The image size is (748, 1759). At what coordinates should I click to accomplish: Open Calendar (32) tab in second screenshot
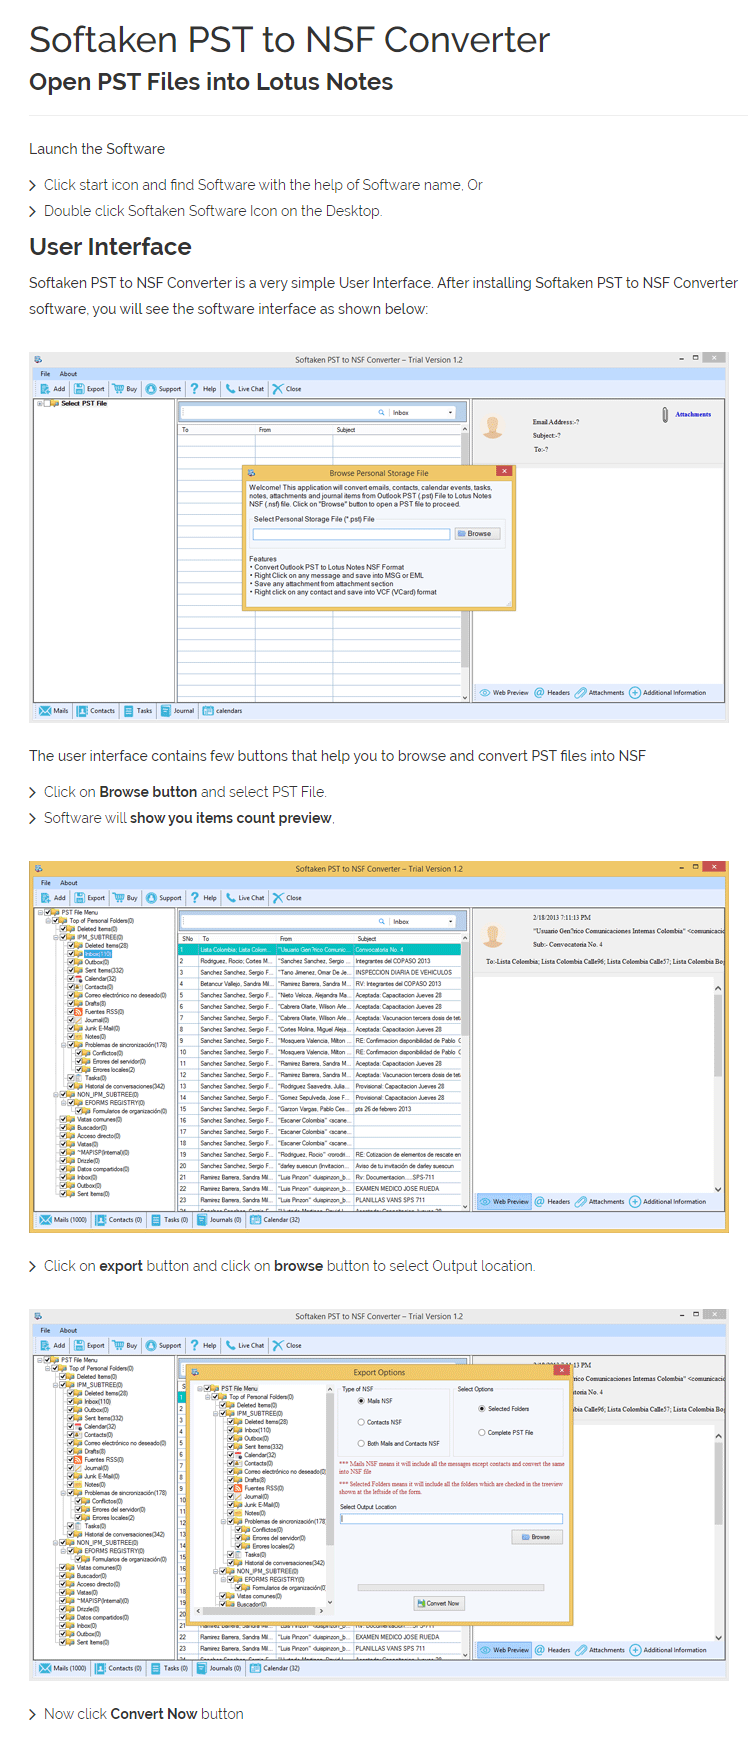tap(274, 1220)
